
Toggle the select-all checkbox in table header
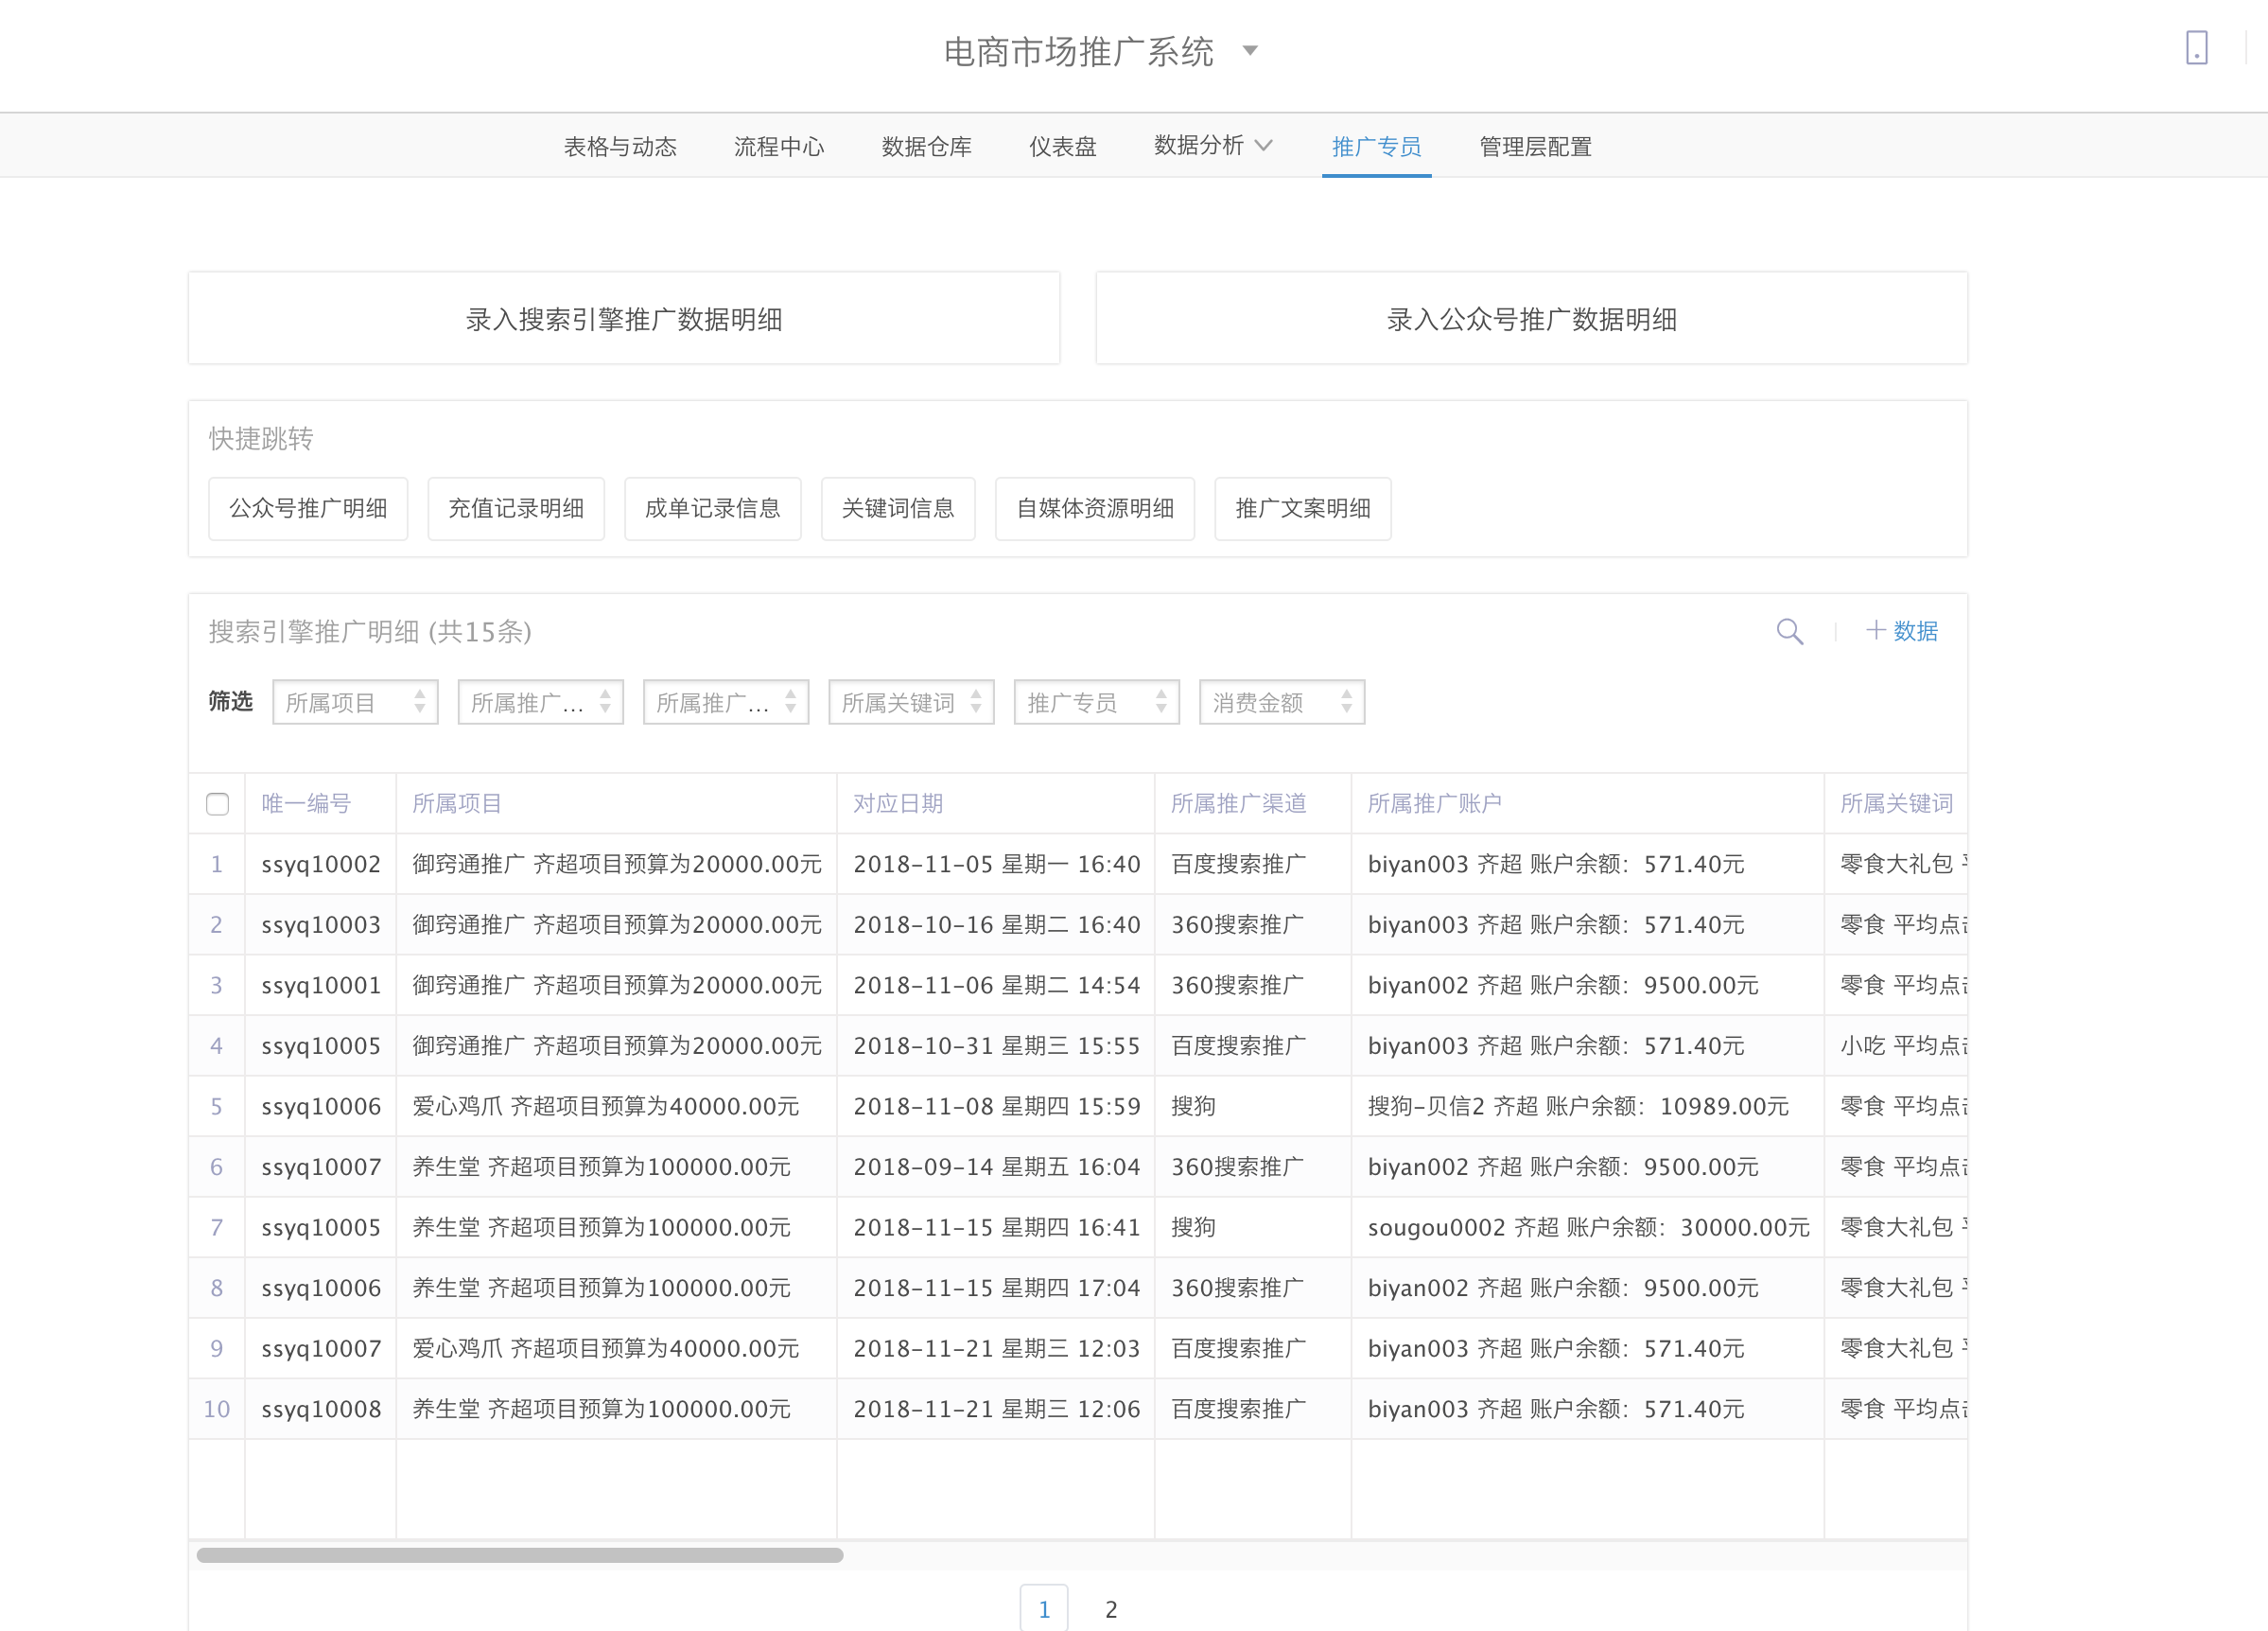coord(217,804)
